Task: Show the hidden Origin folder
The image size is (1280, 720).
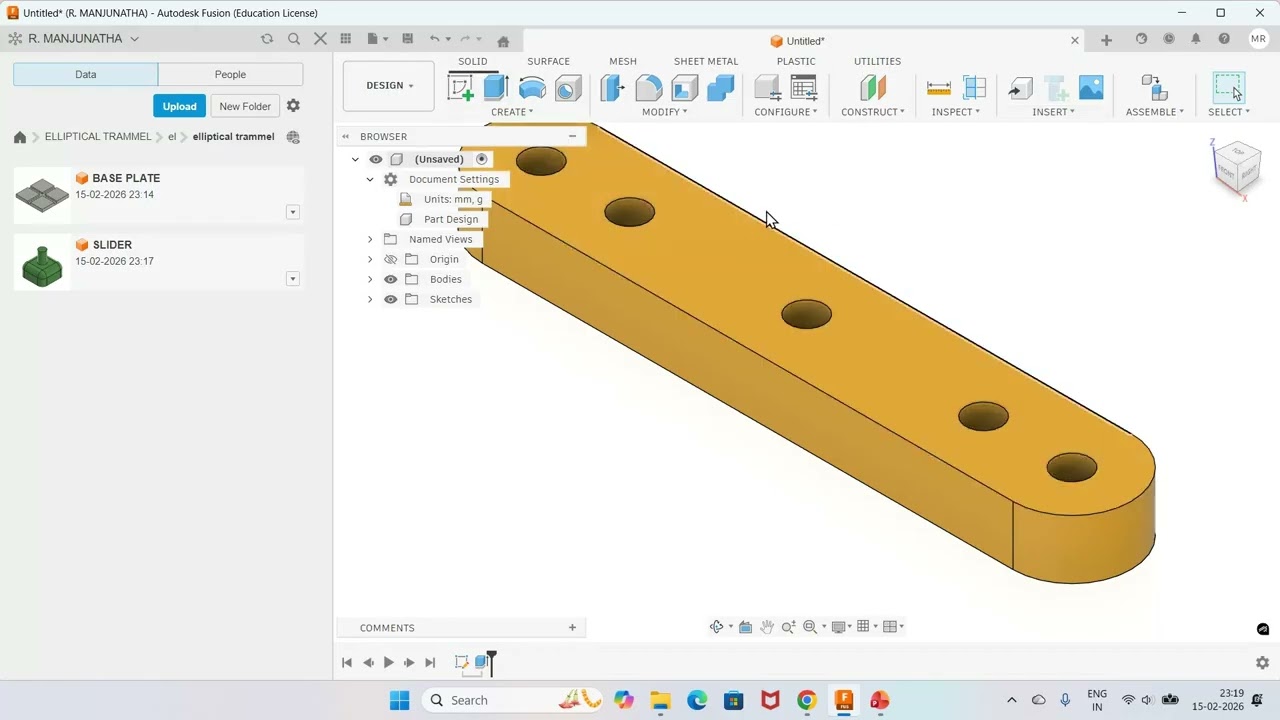Action: click(x=391, y=259)
